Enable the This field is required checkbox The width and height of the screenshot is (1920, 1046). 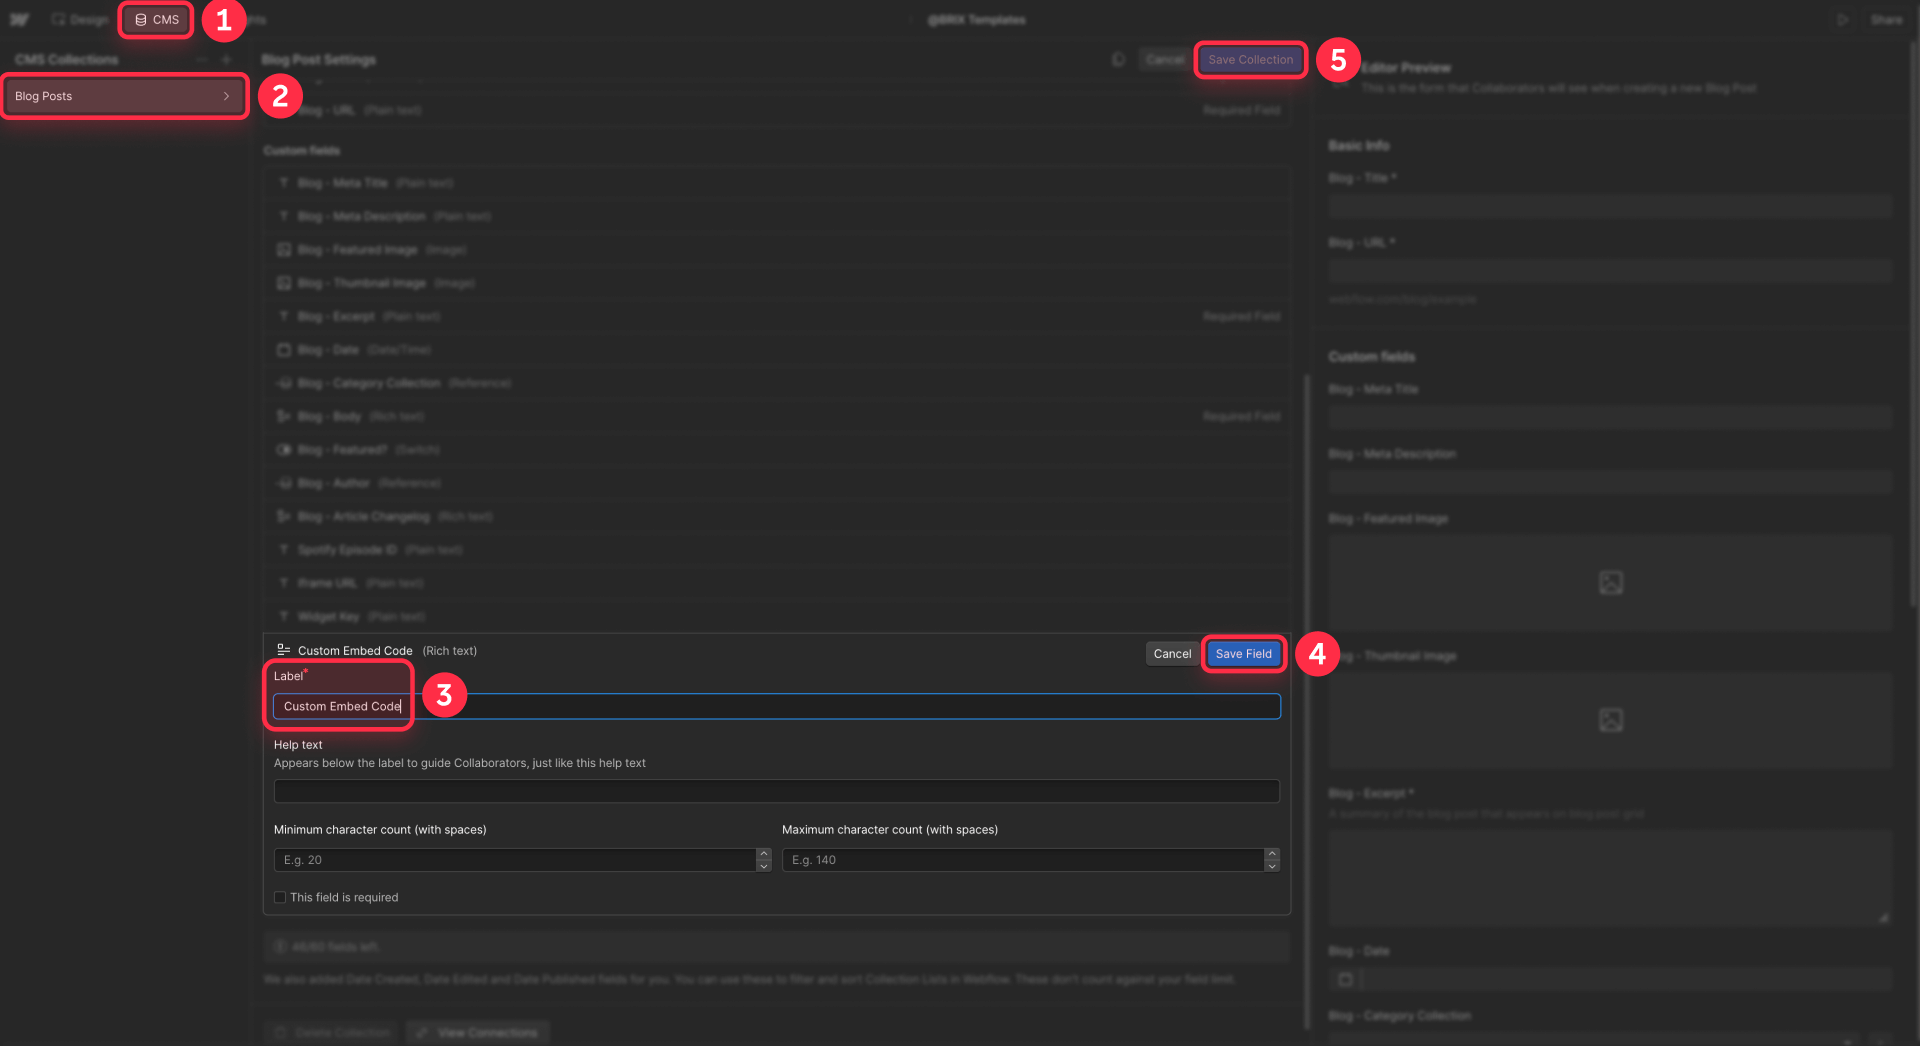(280, 897)
